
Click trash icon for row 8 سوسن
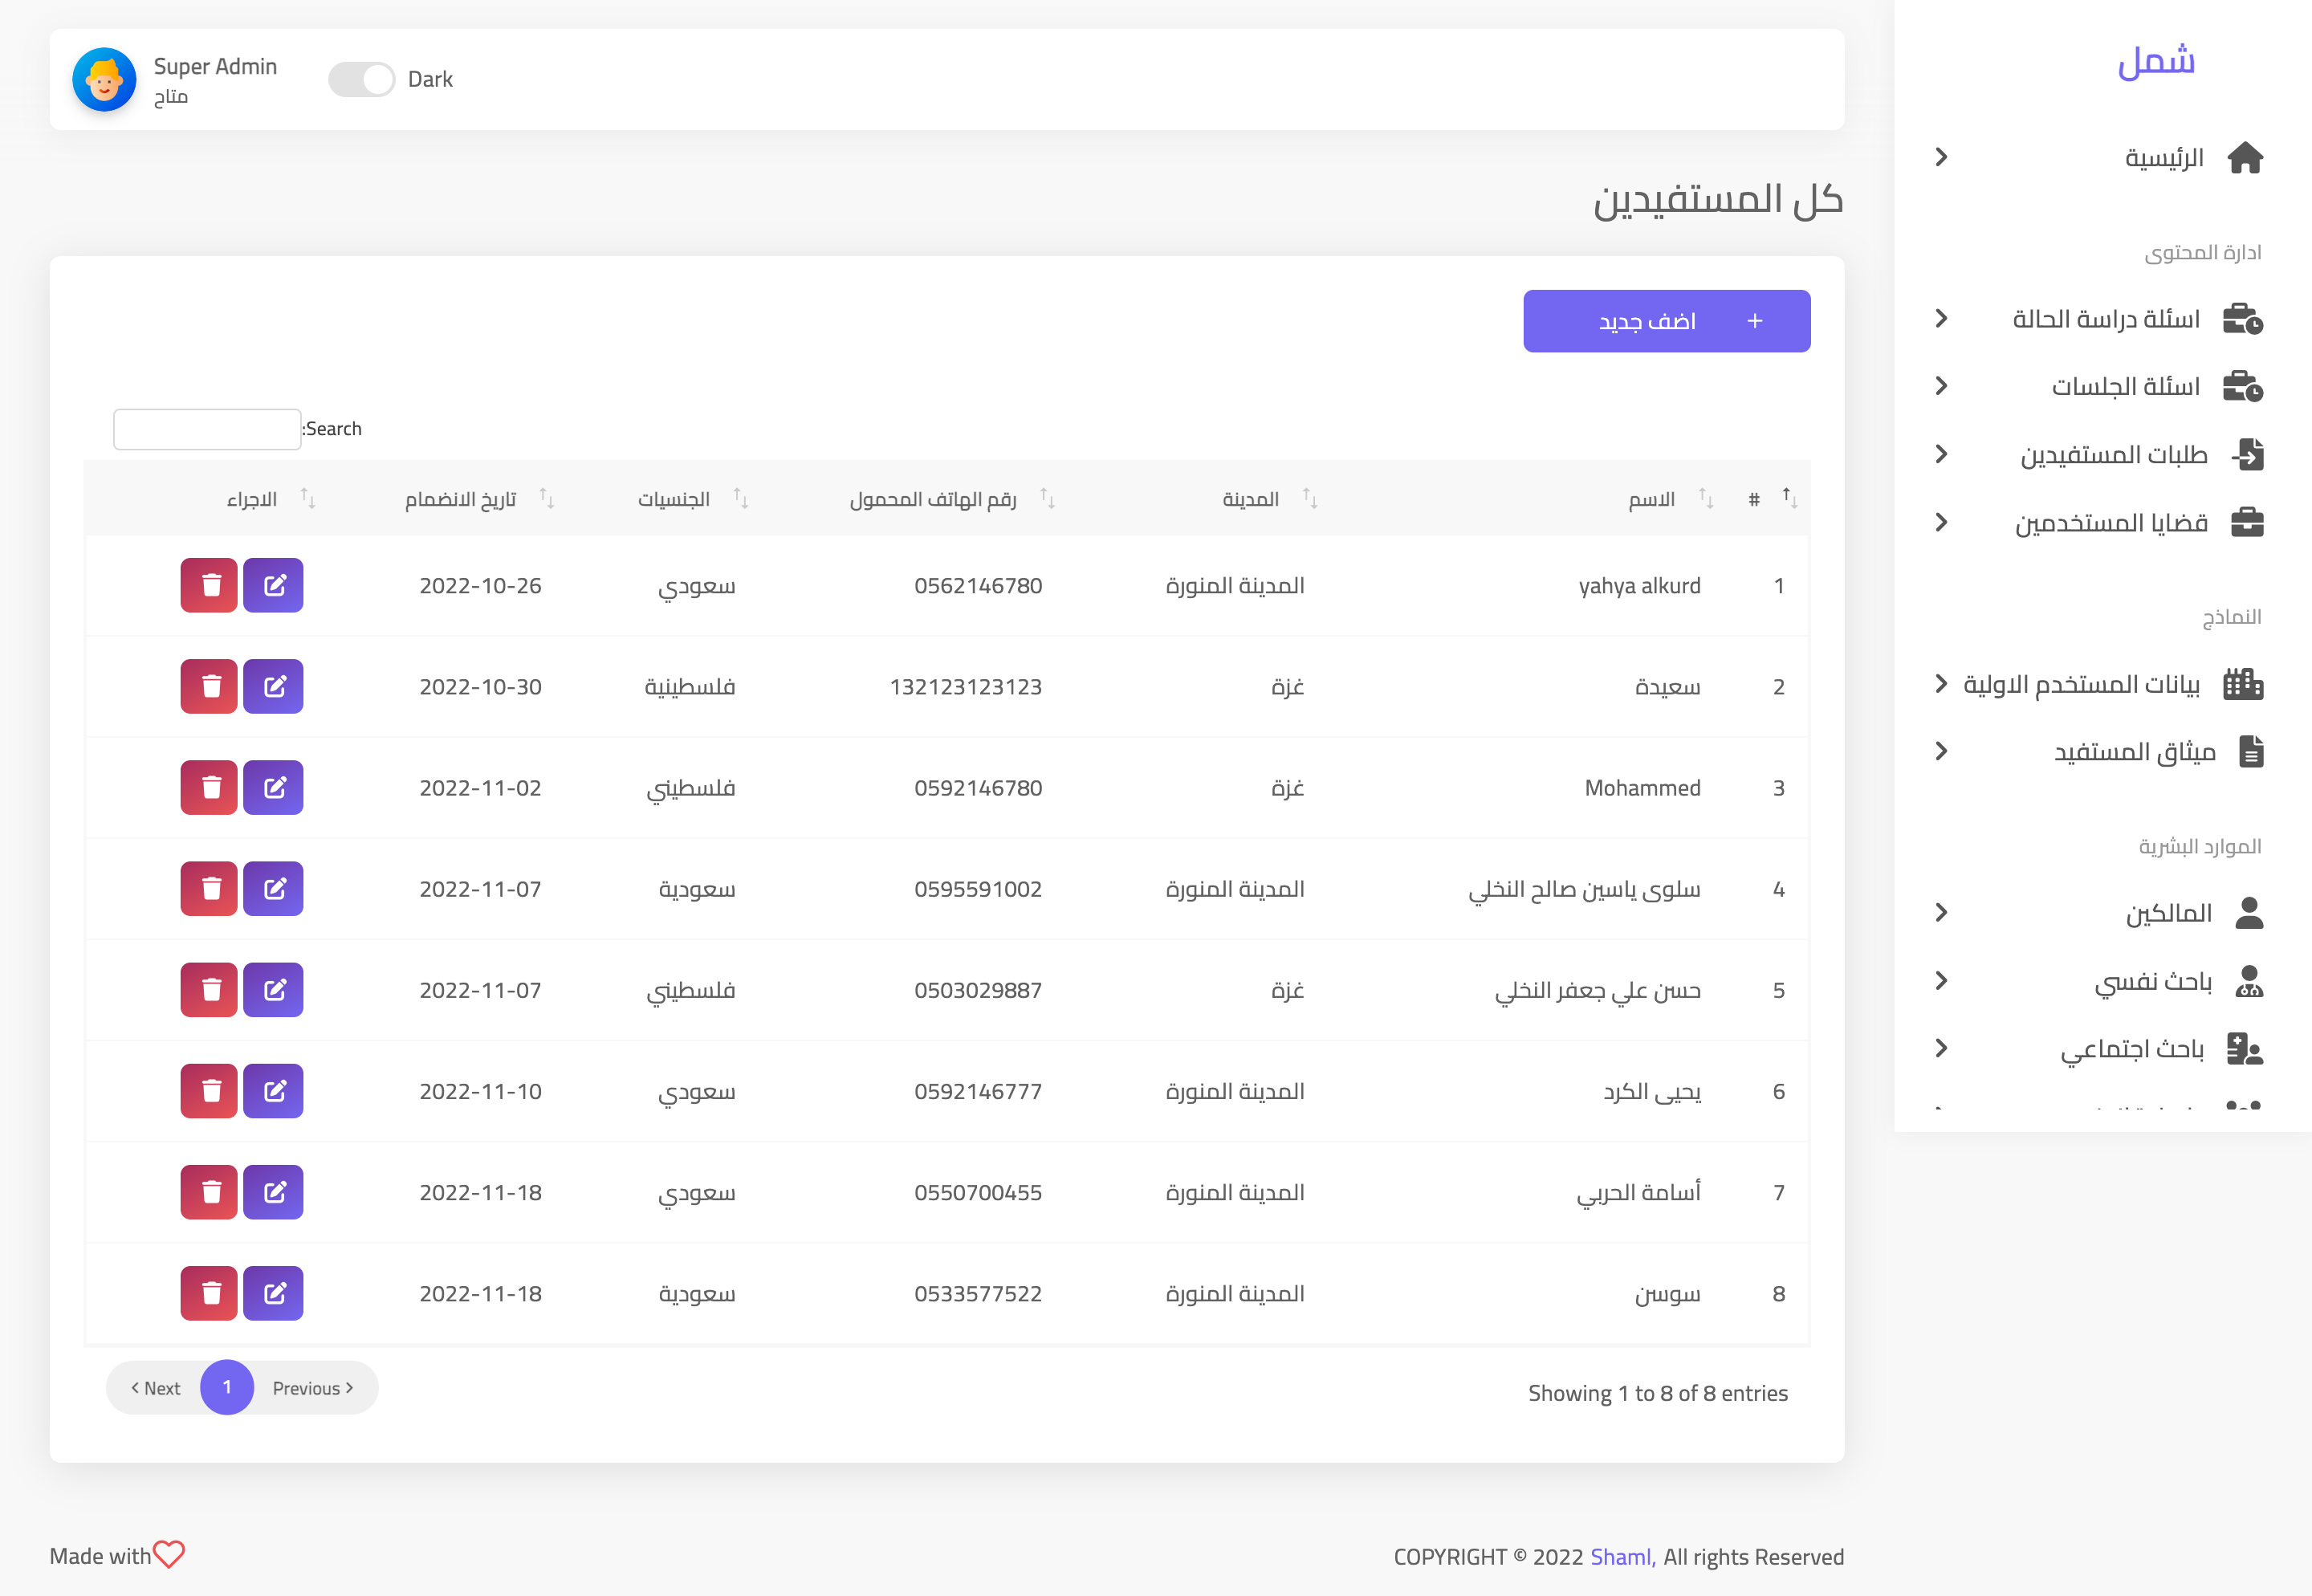click(x=209, y=1293)
